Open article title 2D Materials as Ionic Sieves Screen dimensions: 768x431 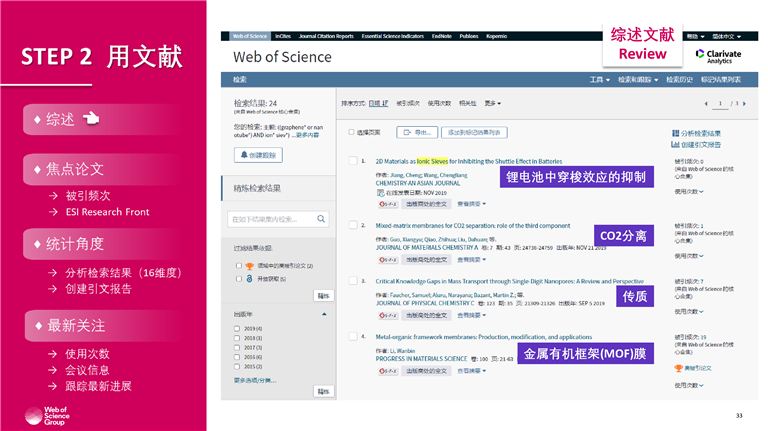click(x=469, y=161)
